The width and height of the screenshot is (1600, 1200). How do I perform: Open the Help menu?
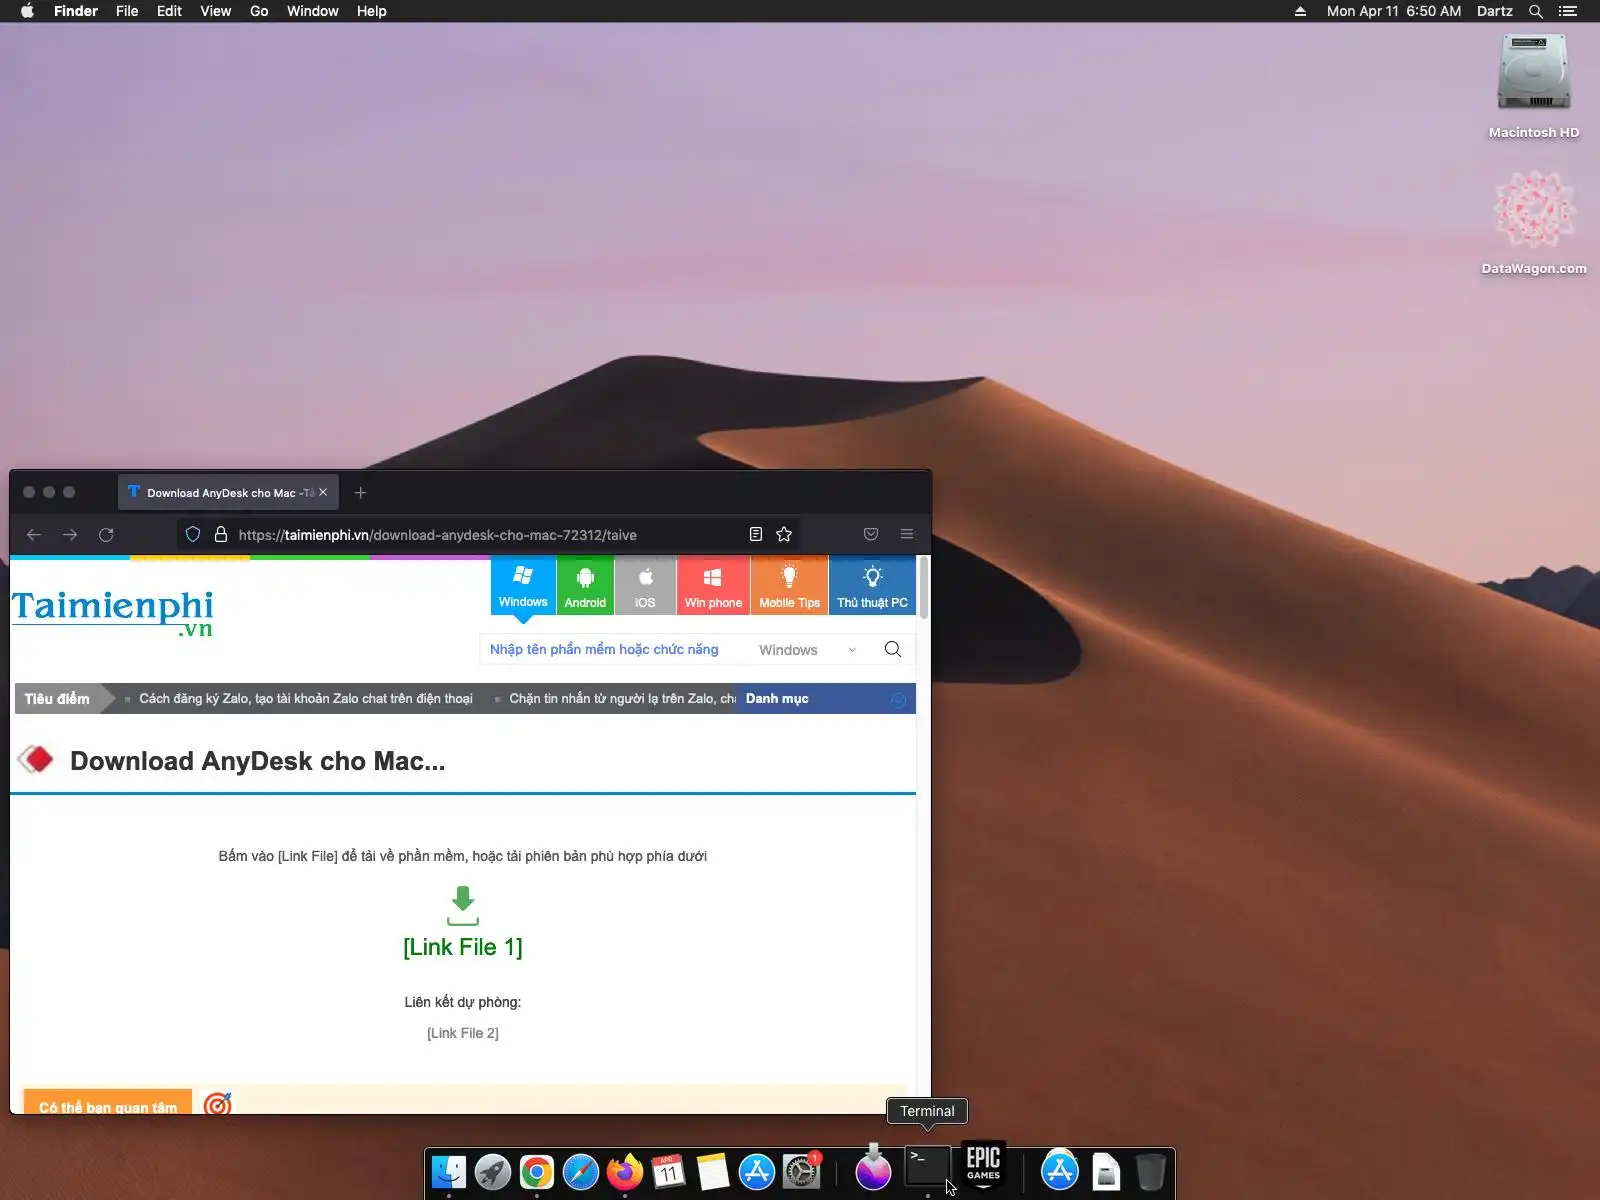[x=372, y=11]
